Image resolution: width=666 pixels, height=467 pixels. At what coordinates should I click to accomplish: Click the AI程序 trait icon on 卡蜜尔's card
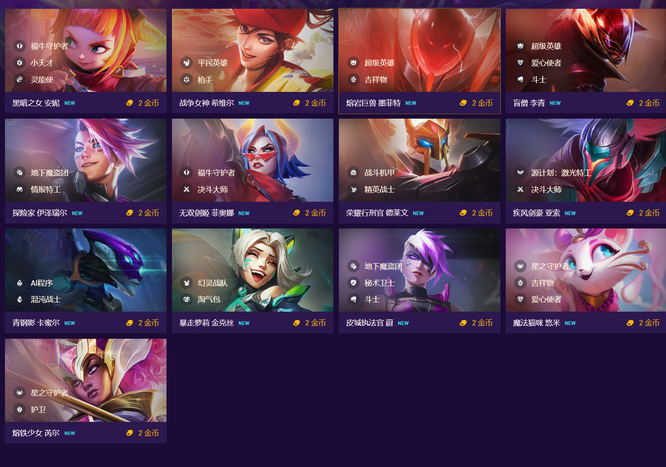(x=20, y=283)
